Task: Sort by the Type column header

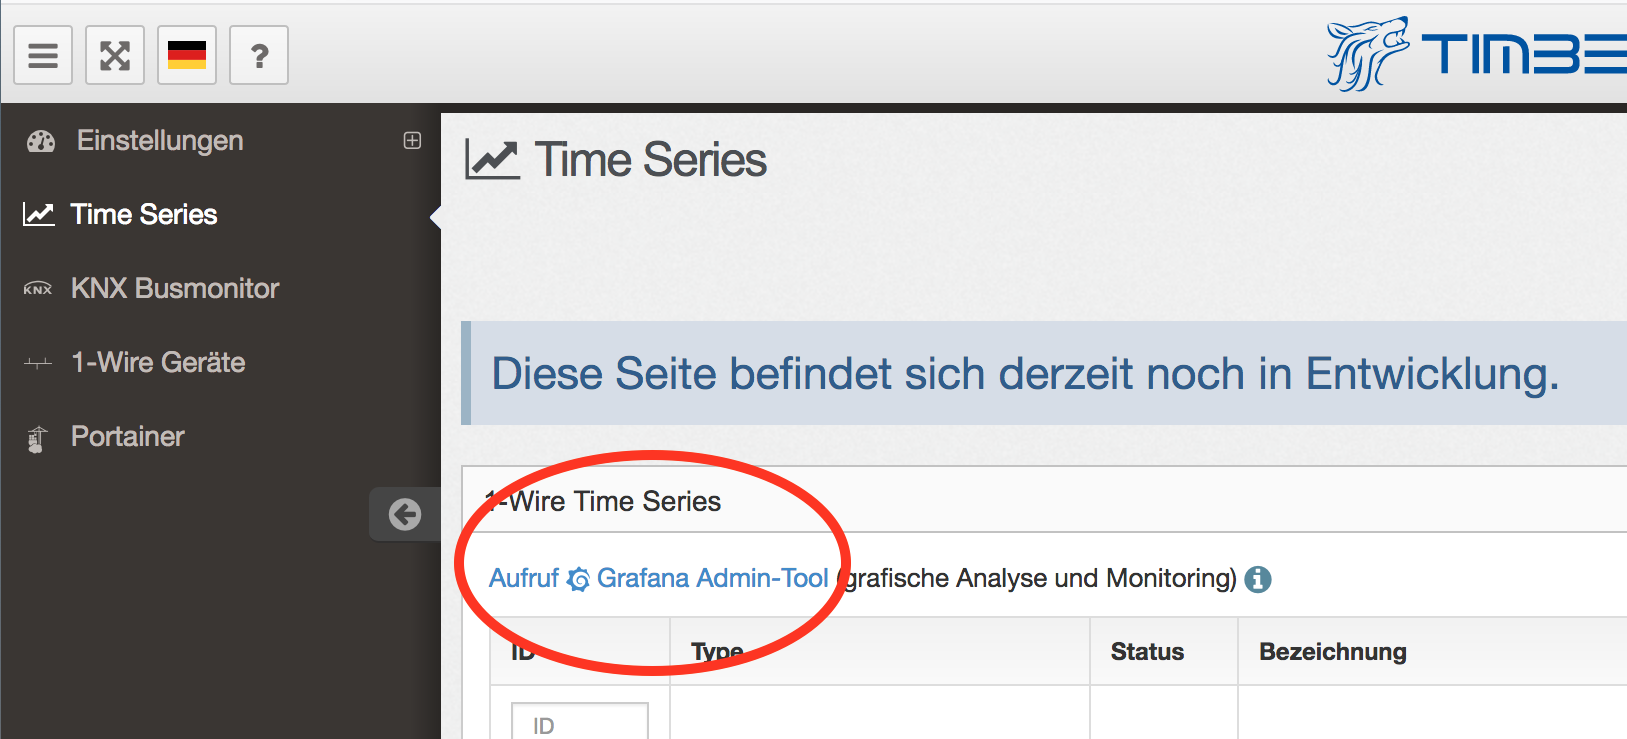Action: click(717, 652)
